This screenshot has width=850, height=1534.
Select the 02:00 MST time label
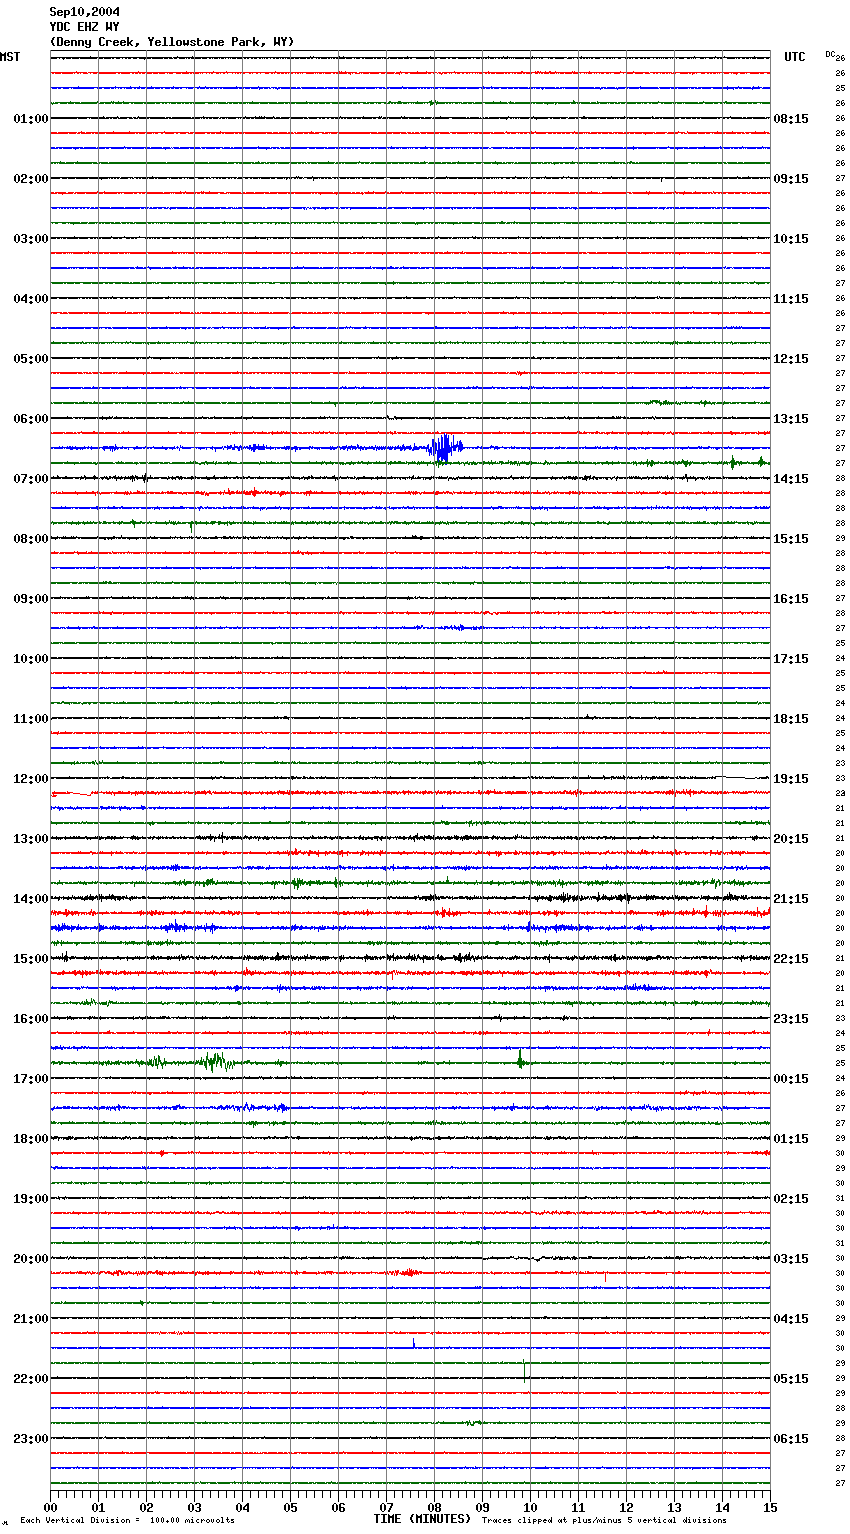coord(31,179)
